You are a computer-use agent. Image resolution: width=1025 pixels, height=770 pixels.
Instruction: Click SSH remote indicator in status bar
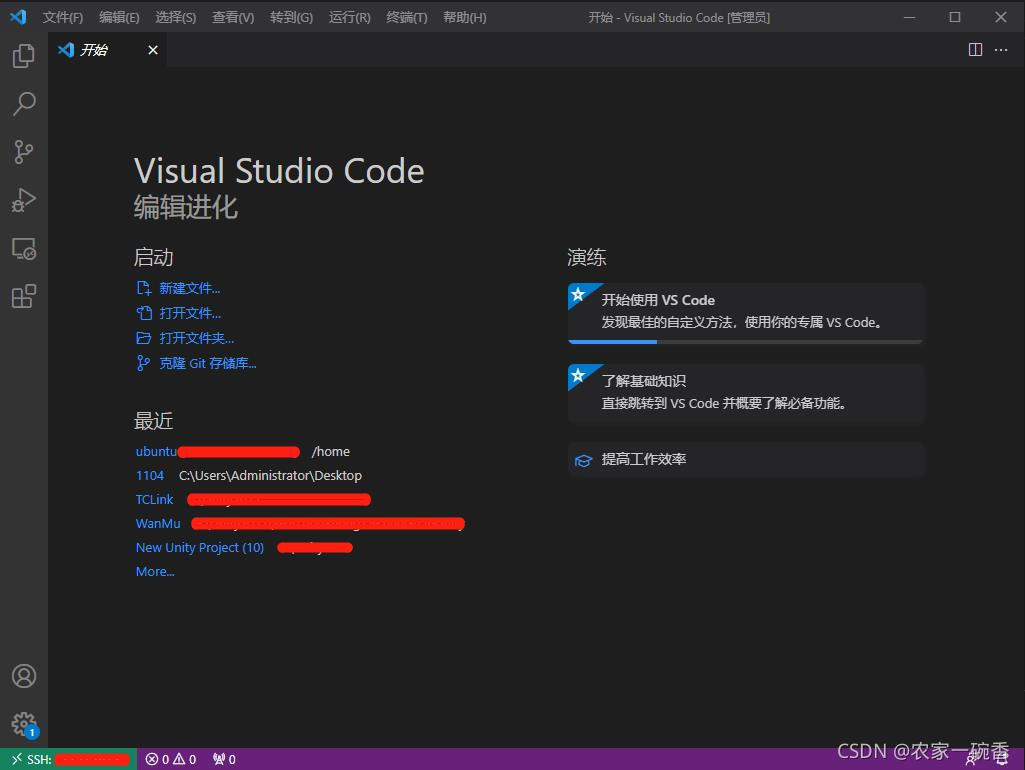[x=69, y=759]
